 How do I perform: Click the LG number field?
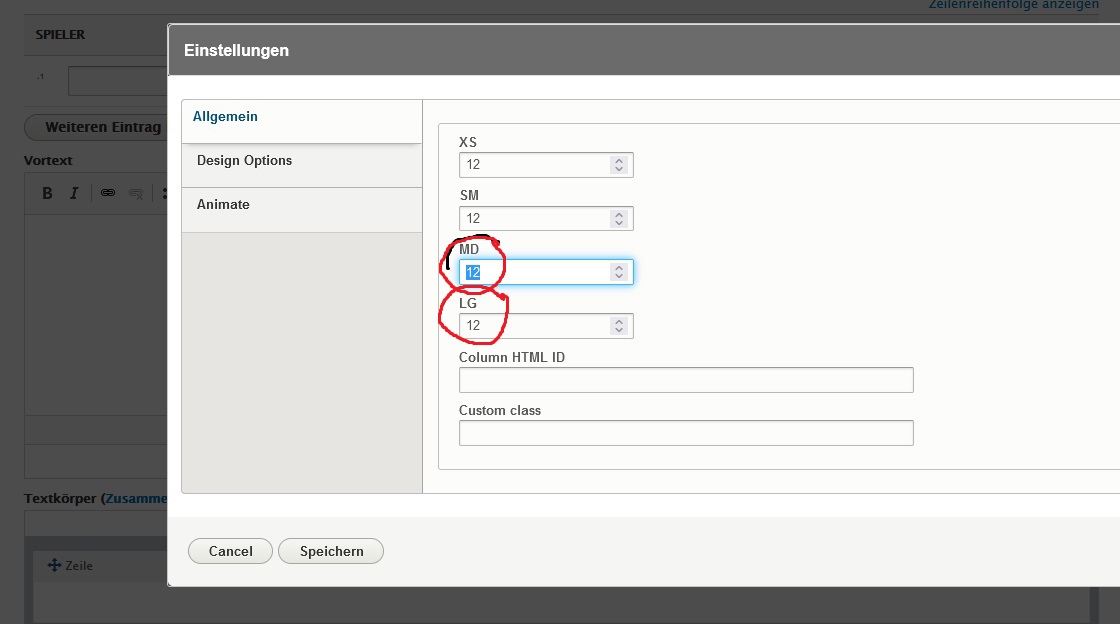pos(546,326)
